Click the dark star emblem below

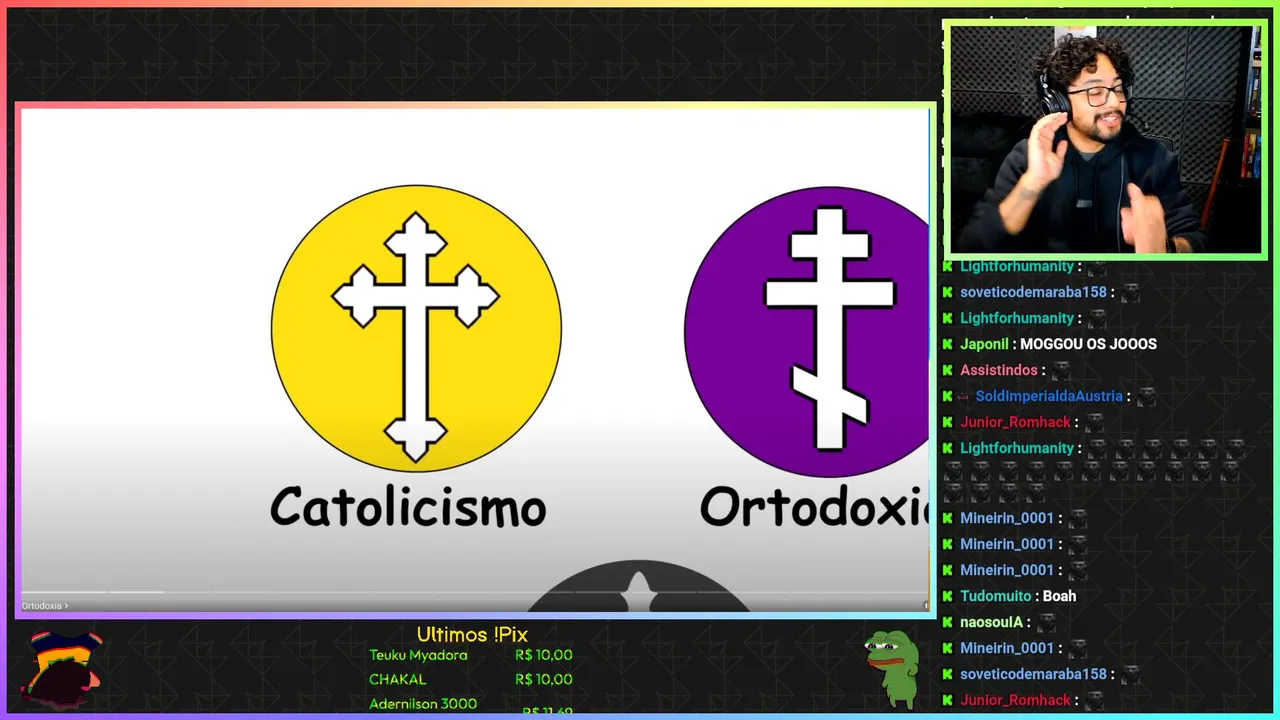pyautogui.click(x=638, y=586)
